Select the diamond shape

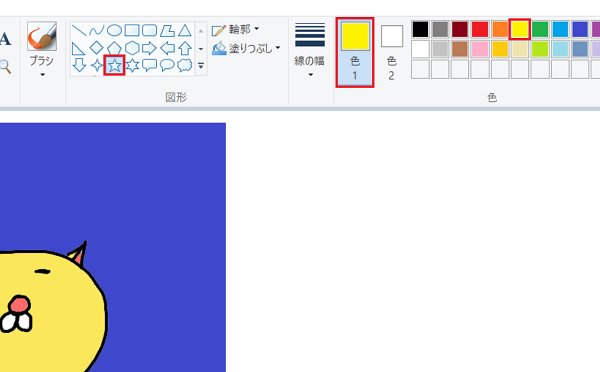click(x=96, y=48)
